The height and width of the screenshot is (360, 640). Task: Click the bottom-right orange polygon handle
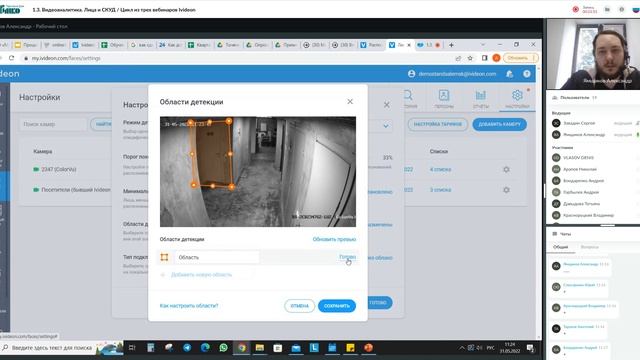[231, 187]
